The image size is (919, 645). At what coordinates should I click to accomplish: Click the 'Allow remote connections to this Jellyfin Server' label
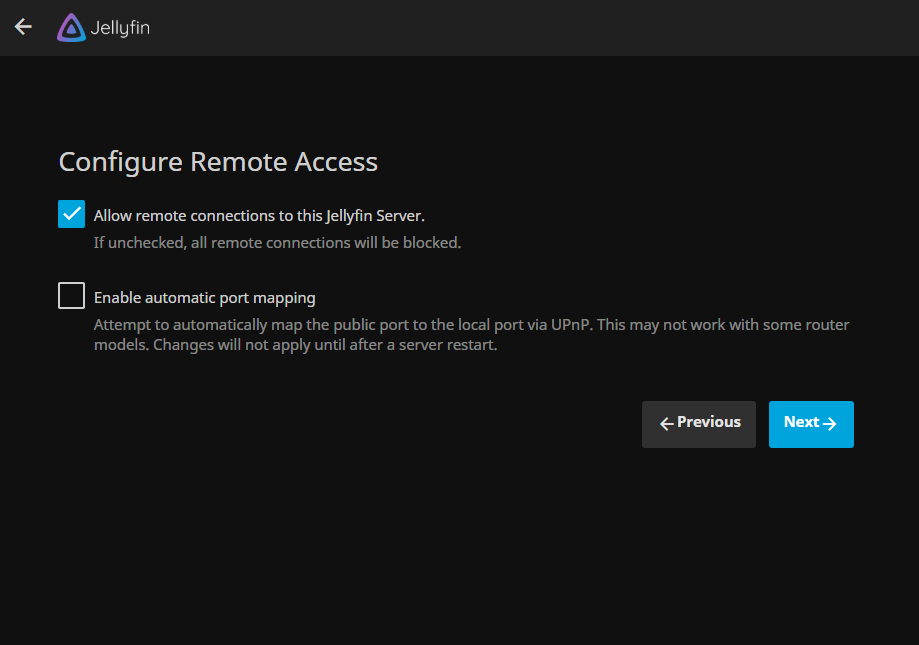(x=259, y=215)
